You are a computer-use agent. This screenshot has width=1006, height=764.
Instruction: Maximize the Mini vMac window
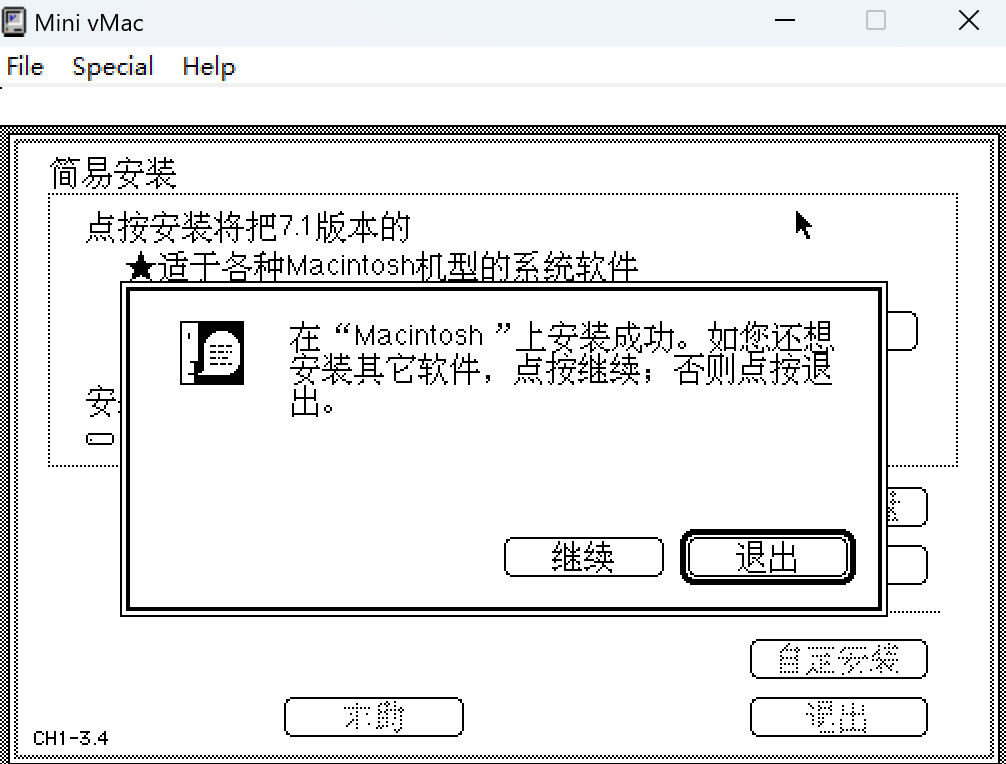(x=876, y=21)
